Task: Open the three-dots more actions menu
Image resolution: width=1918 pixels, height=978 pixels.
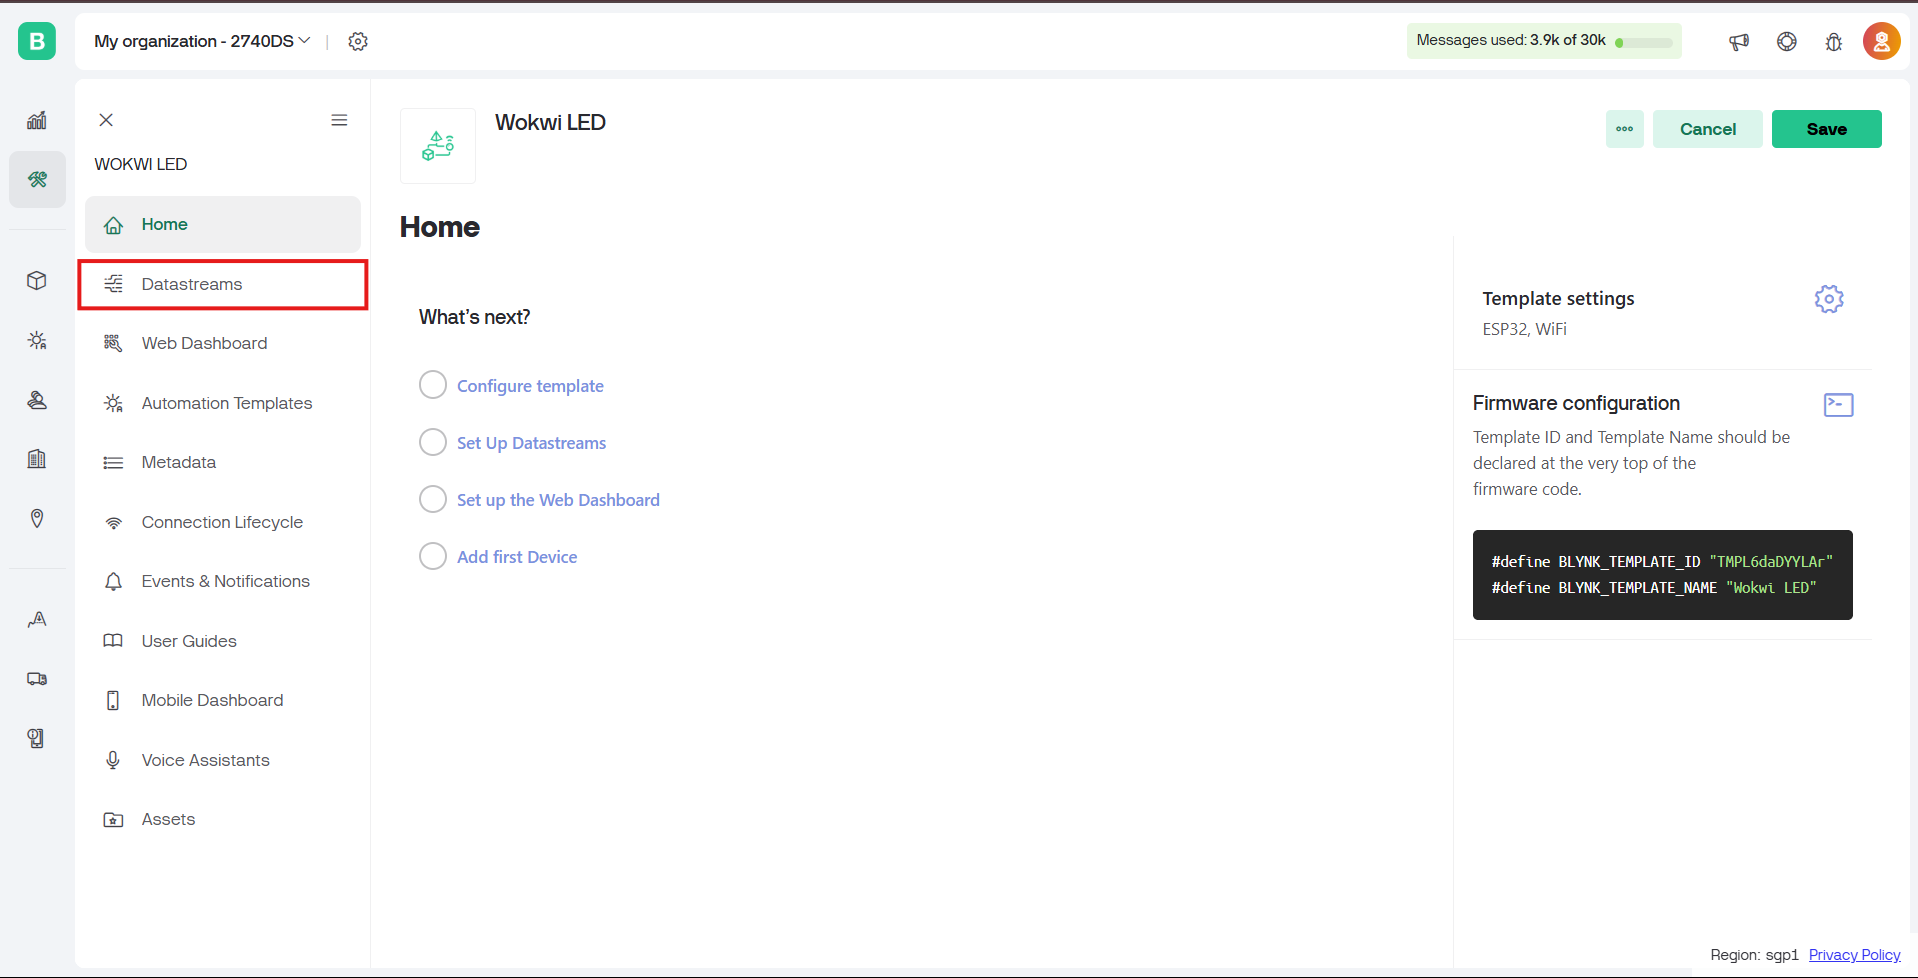Action: tap(1624, 129)
